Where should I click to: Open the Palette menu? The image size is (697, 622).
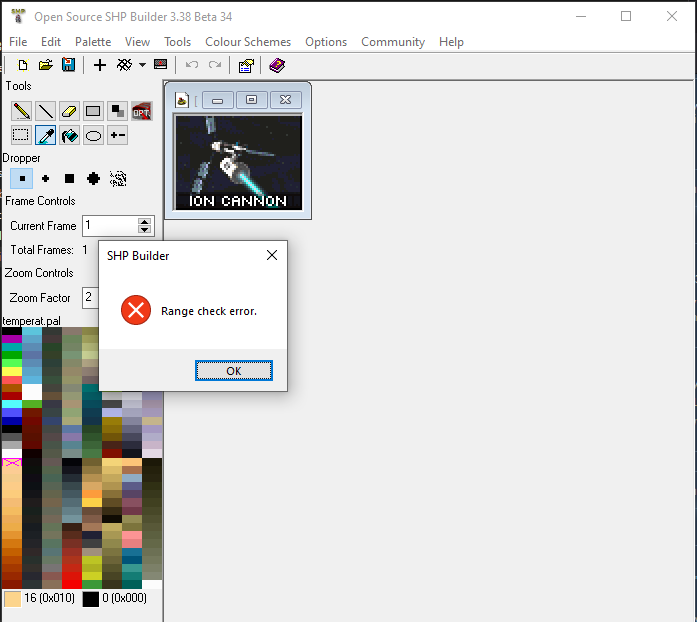tap(92, 42)
